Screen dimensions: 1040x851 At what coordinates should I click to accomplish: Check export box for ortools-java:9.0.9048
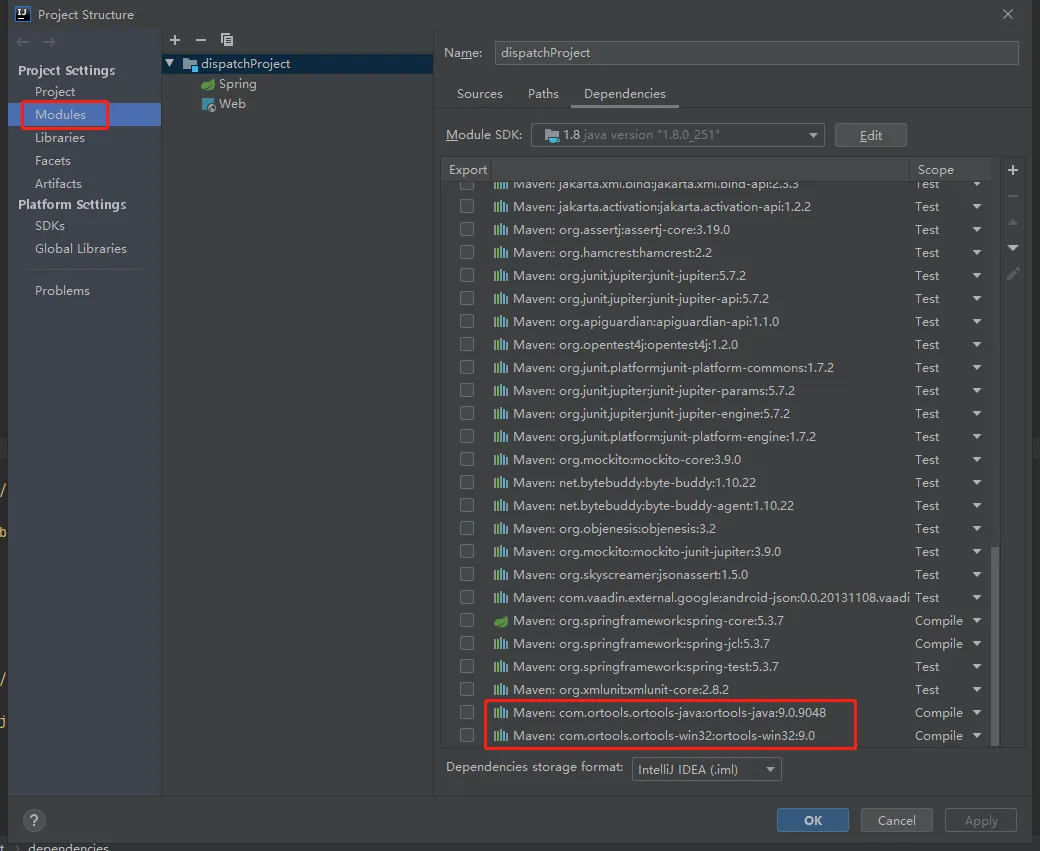467,712
